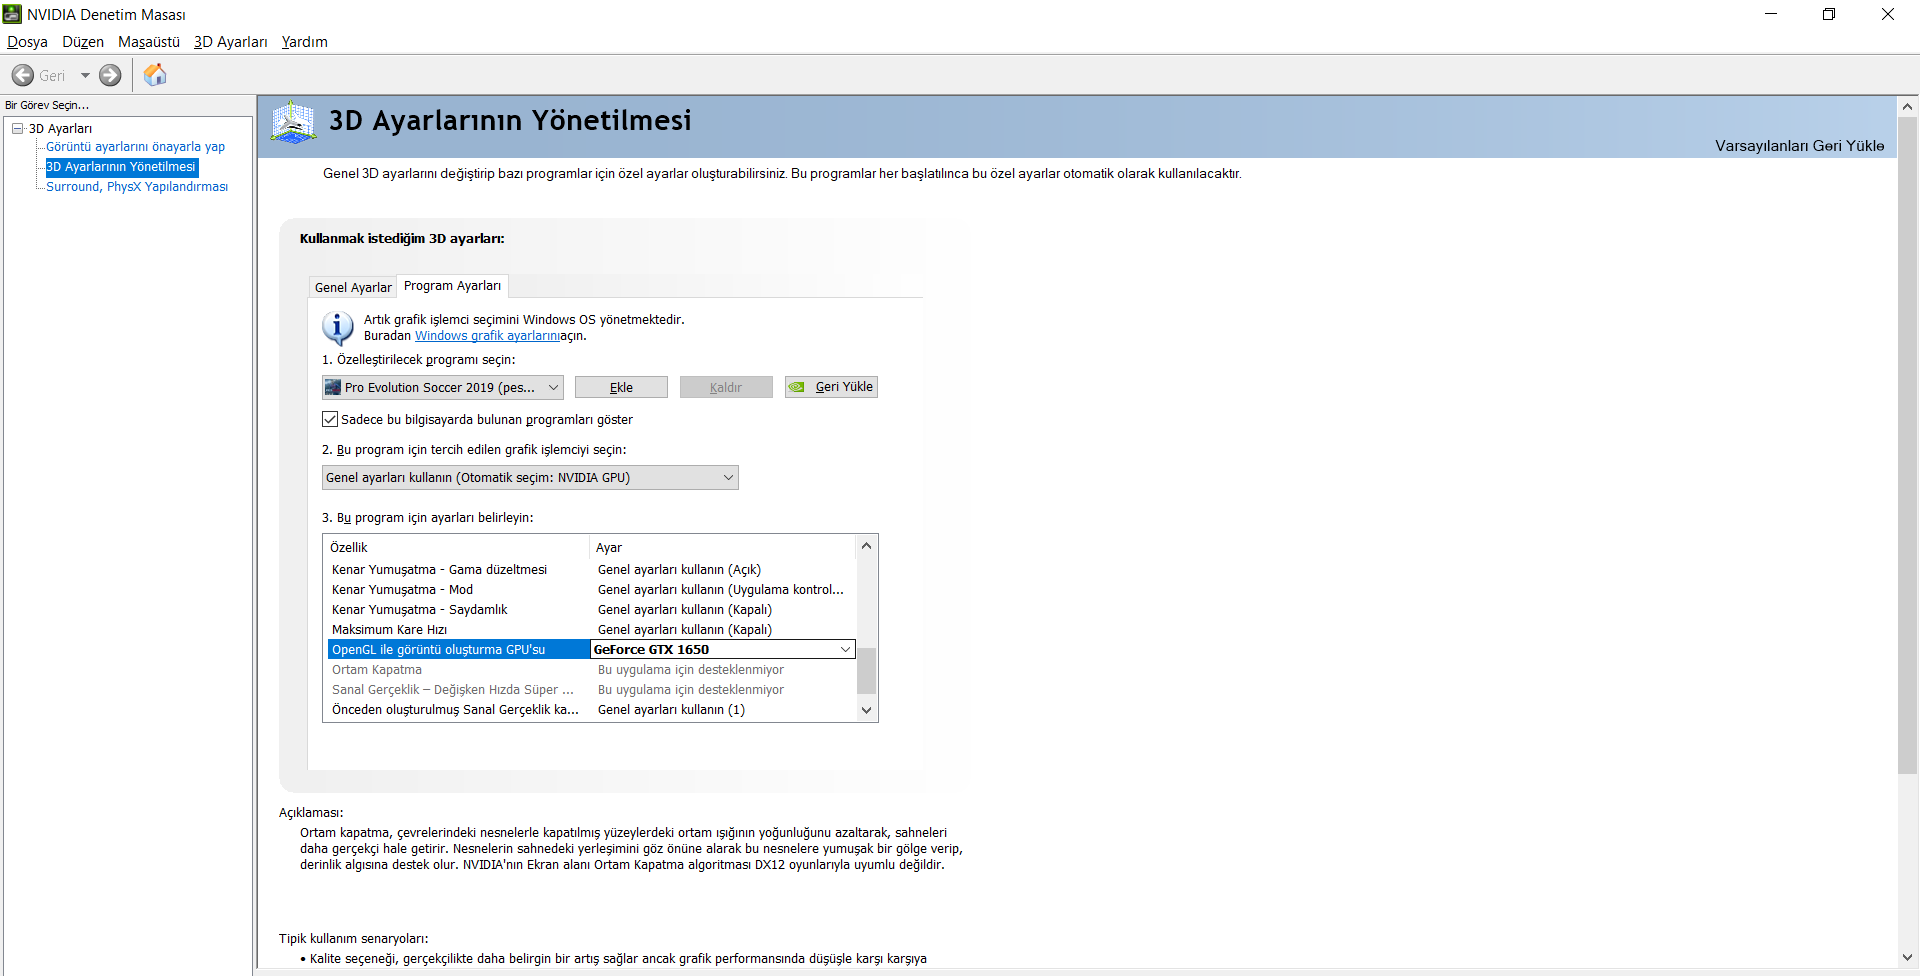Select 'Kenar Yumuşatma - Saydamlık' row
The image size is (1920, 976).
[592, 609]
